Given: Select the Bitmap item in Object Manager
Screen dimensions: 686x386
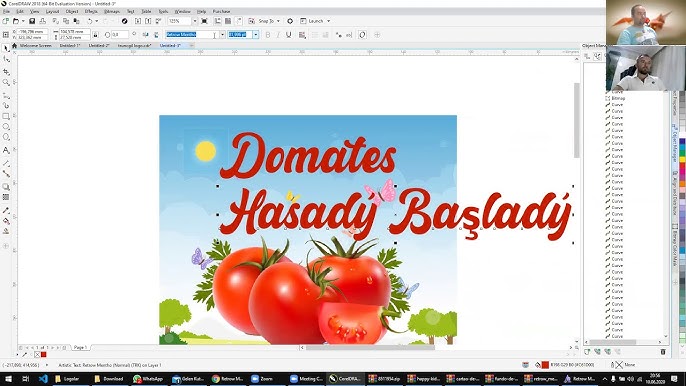Looking at the screenshot, I should click(618, 98).
